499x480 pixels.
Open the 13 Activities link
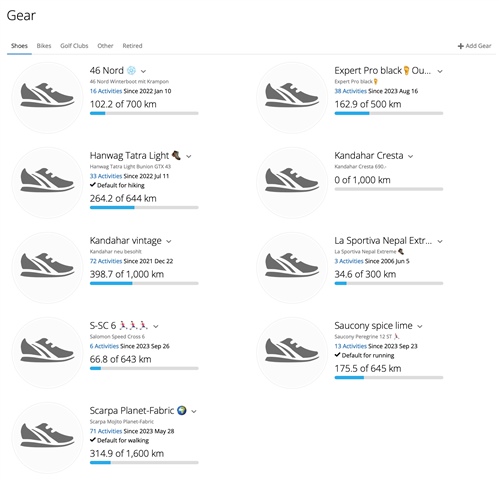coord(350,346)
